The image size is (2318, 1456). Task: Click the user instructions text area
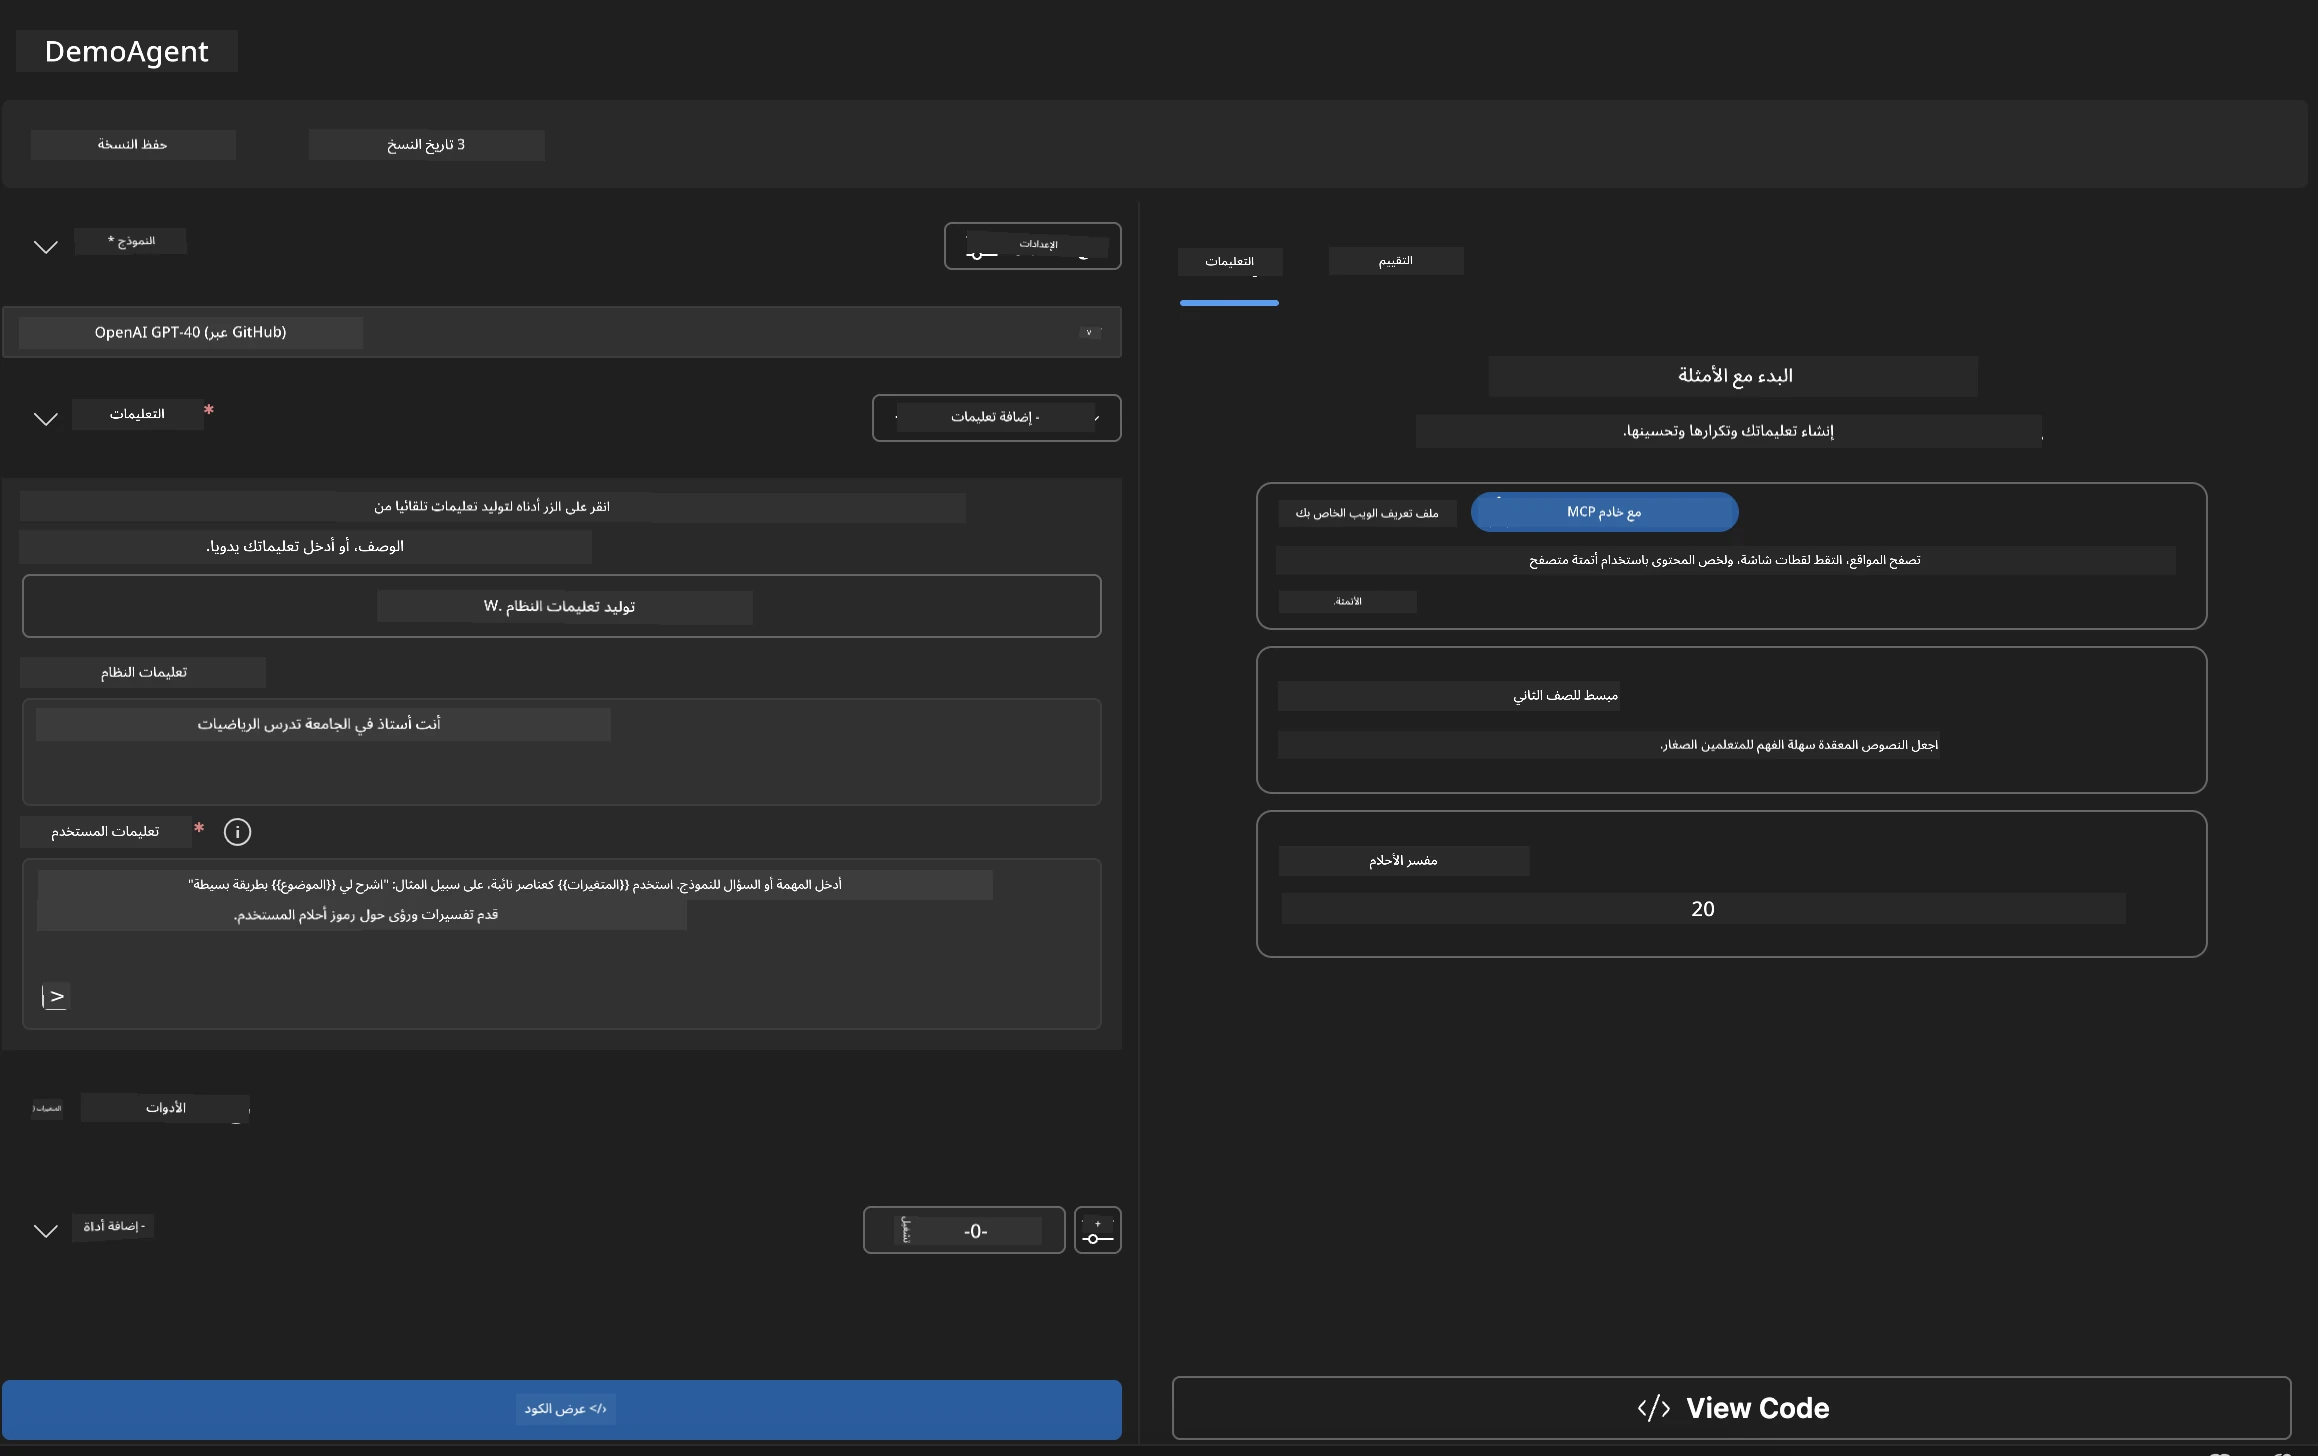pos(561,944)
